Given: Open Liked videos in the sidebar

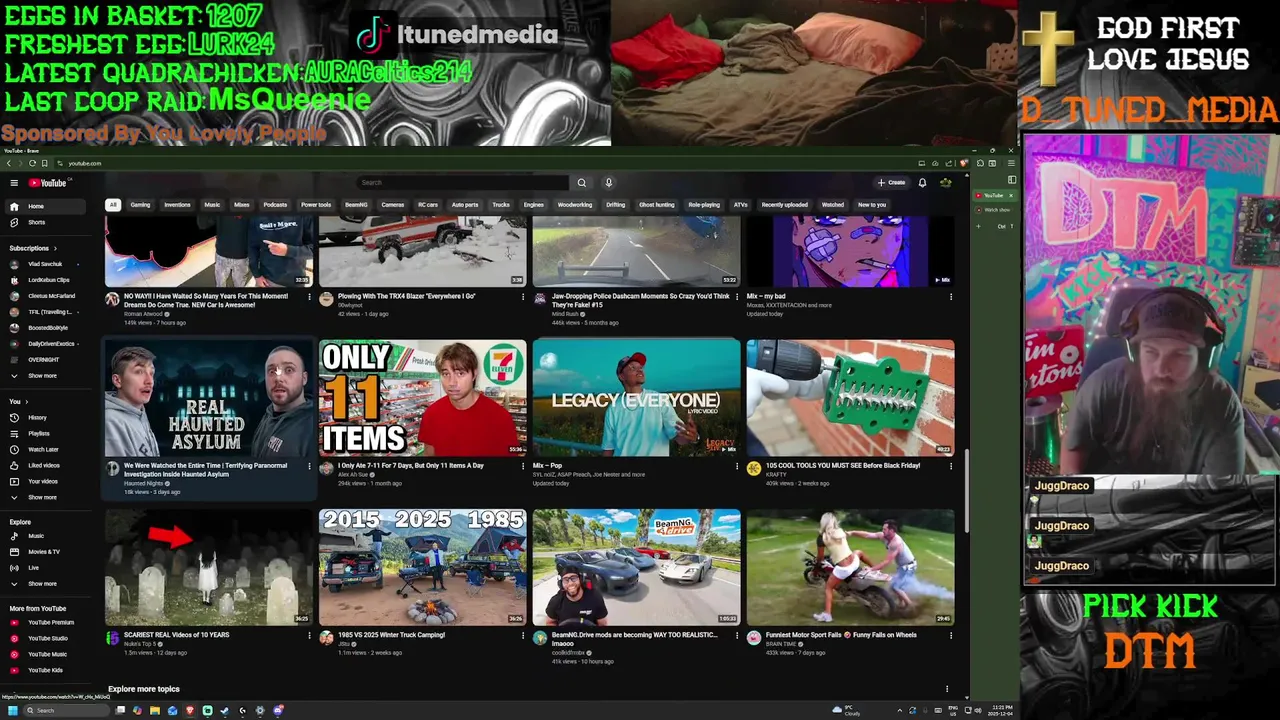Looking at the screenshot, I should click(43, 466).
